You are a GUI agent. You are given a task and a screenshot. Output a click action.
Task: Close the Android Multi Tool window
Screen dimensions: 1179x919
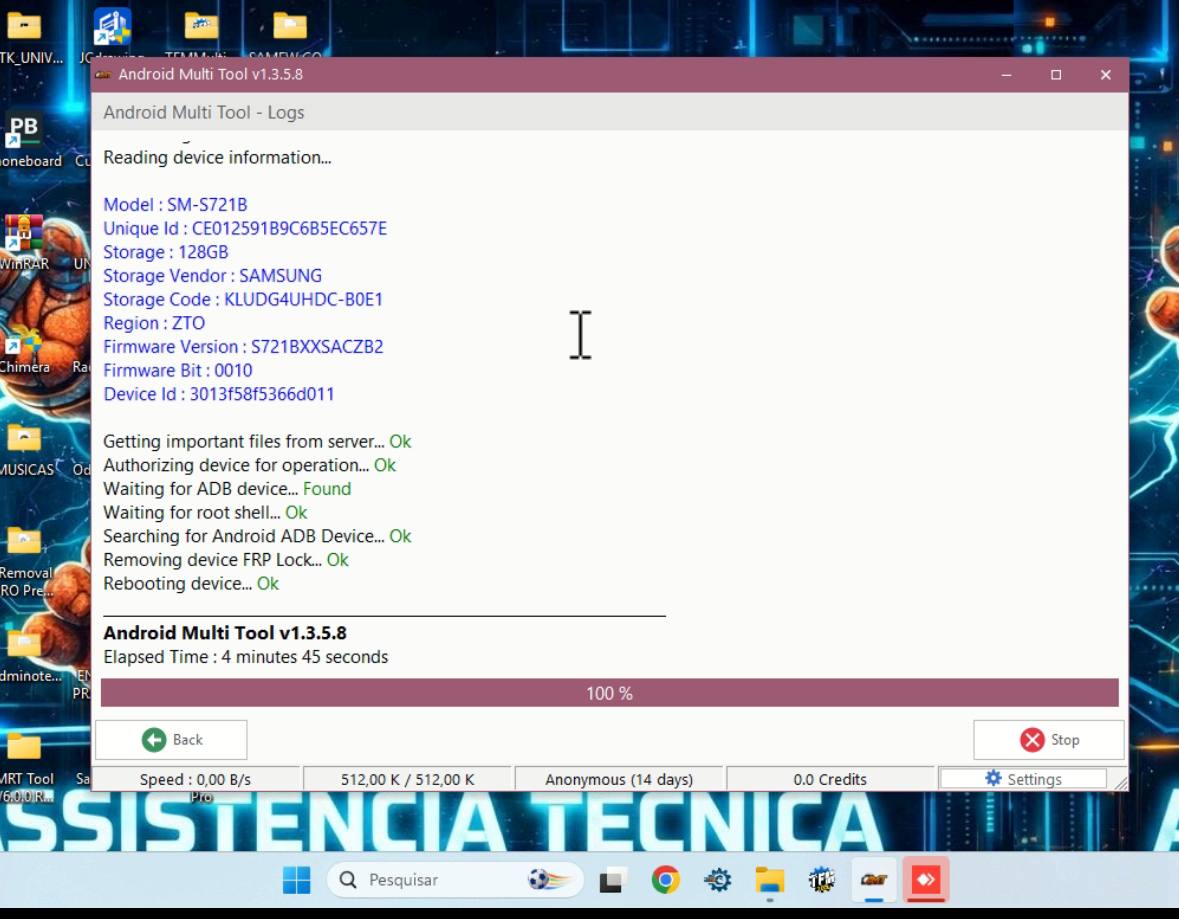click(1105, 74)
